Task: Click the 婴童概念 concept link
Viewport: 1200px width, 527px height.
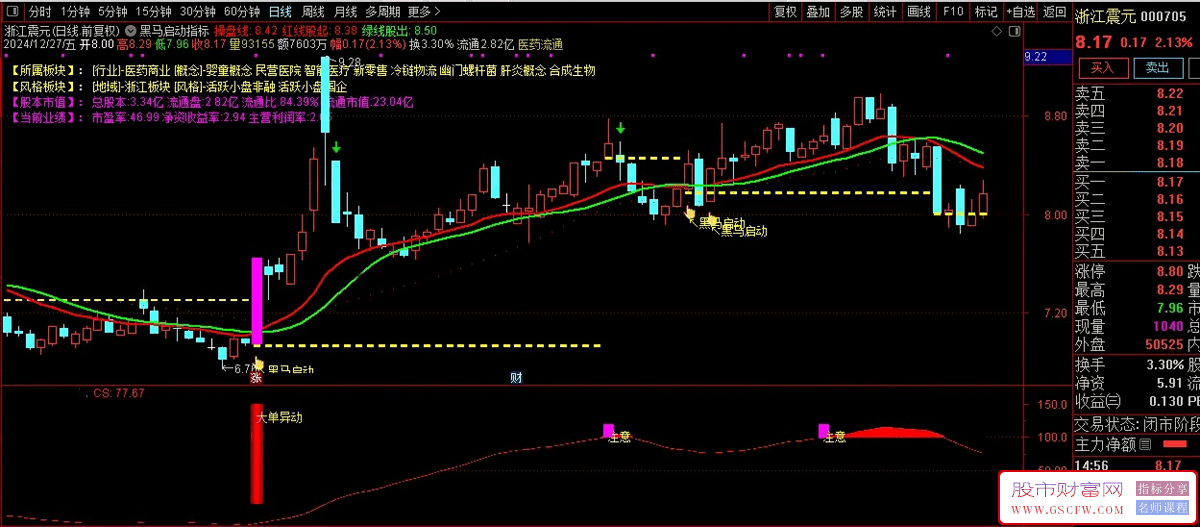Action: (x=229, y=71)
